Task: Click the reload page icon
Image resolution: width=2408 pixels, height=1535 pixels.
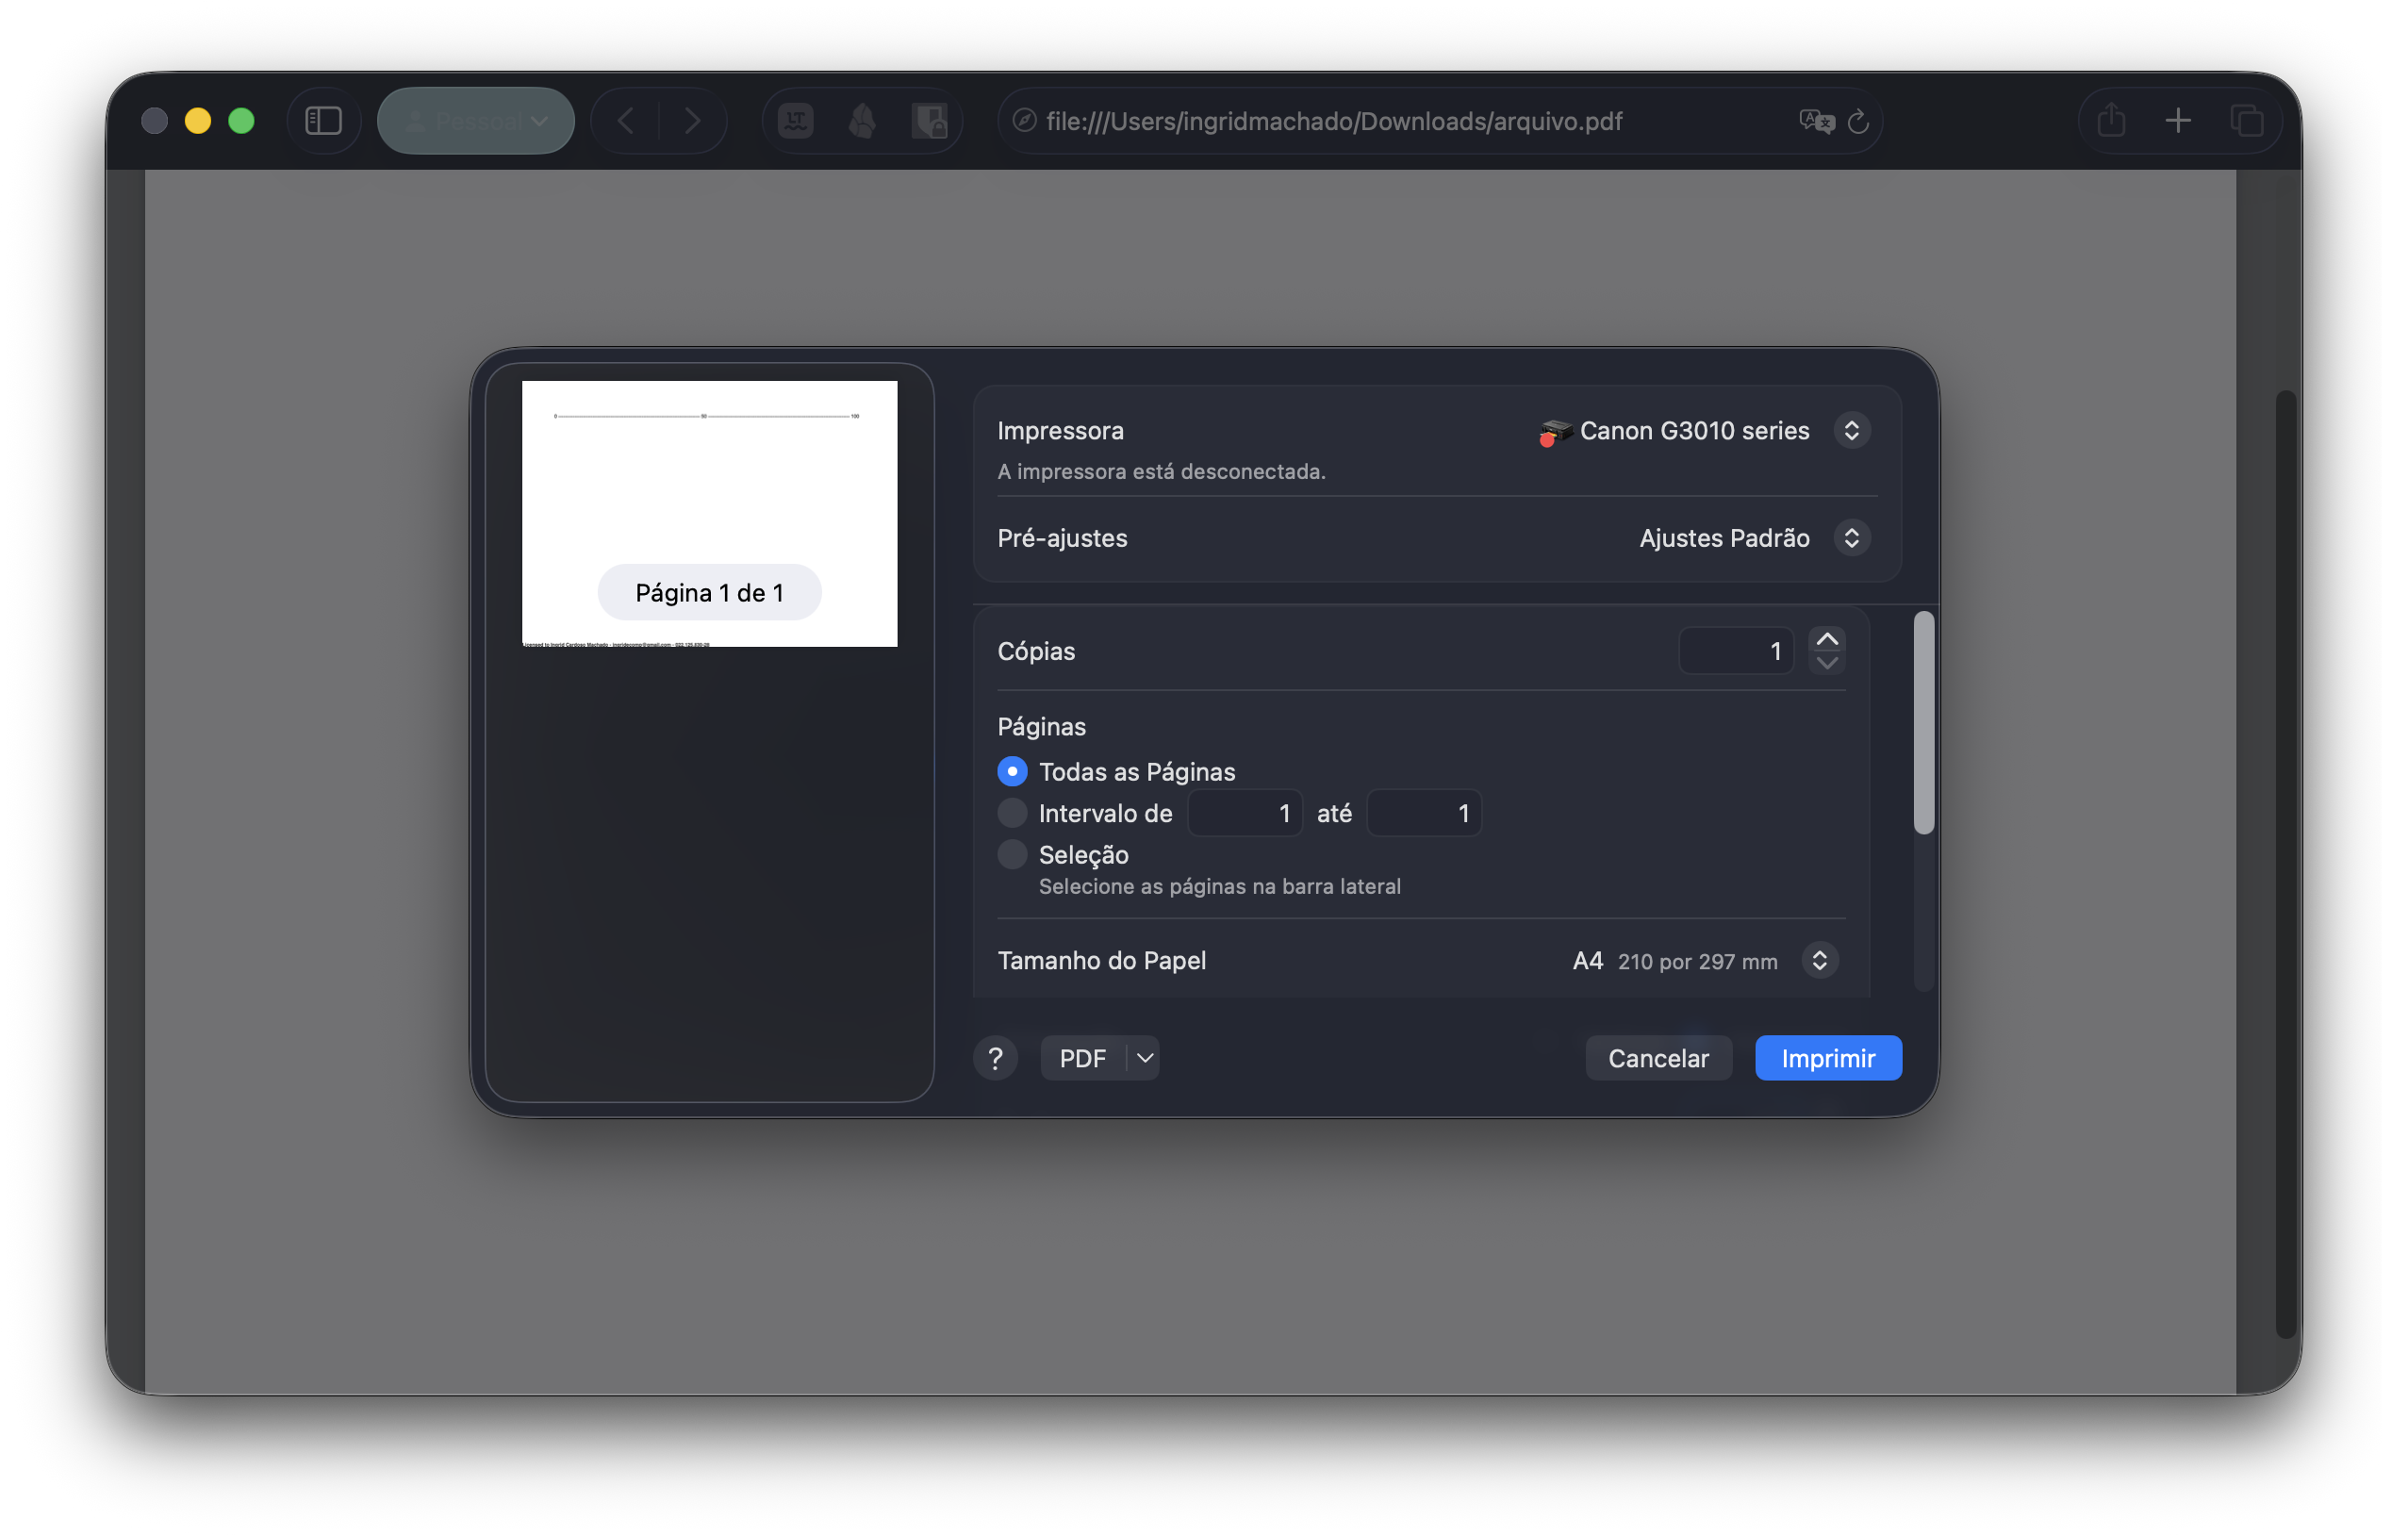Action: pos(1857,121)
